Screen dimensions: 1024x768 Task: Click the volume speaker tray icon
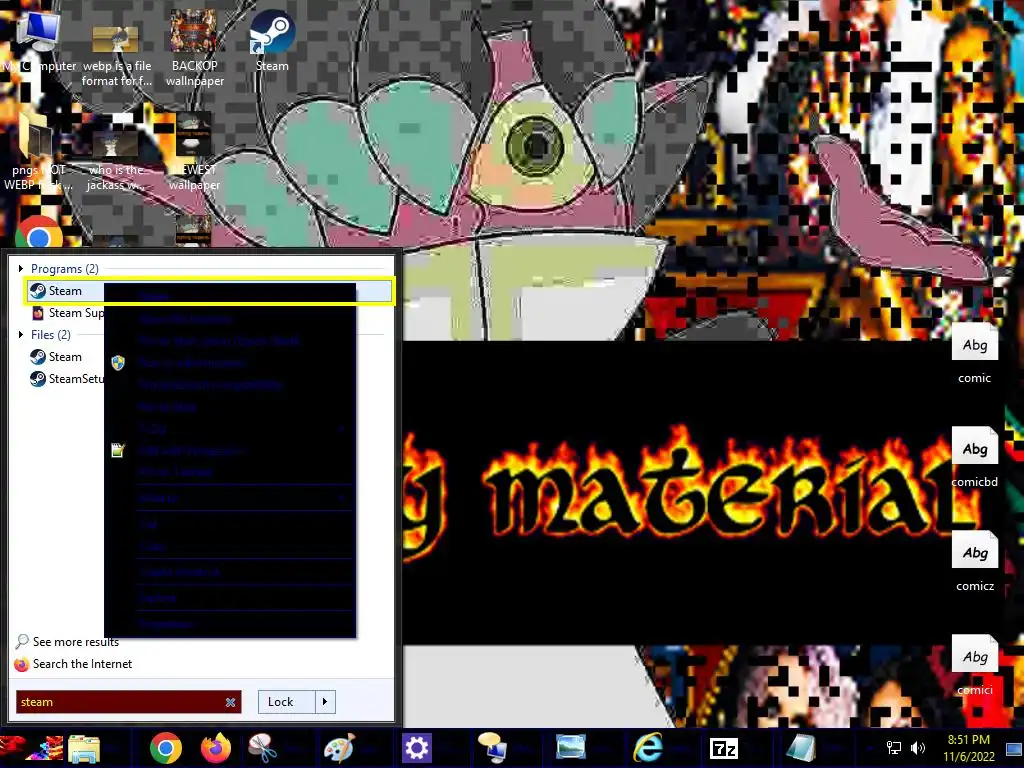click(x=918, y=748)
